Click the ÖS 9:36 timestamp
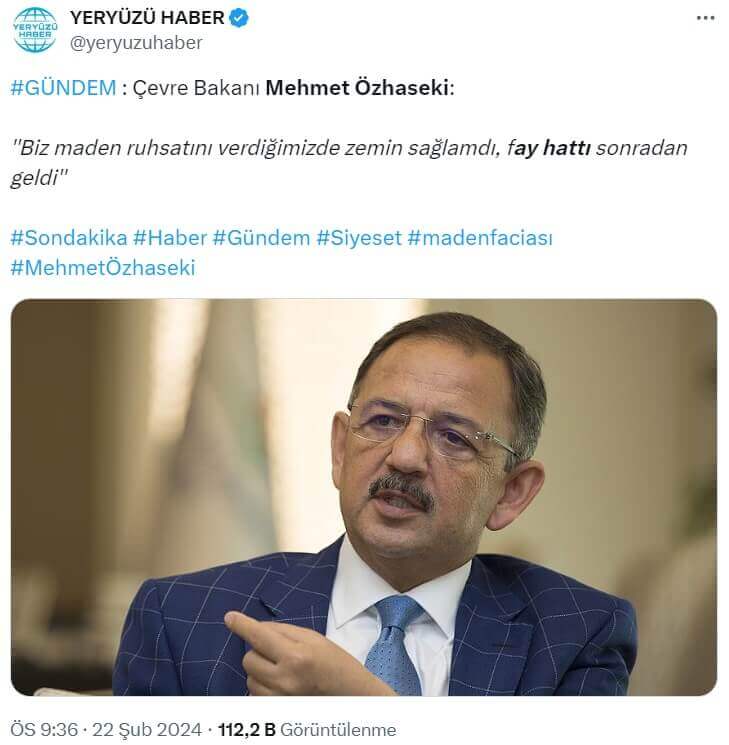The width and height of the screenshot is (729, 745). [x=44, y=729]
